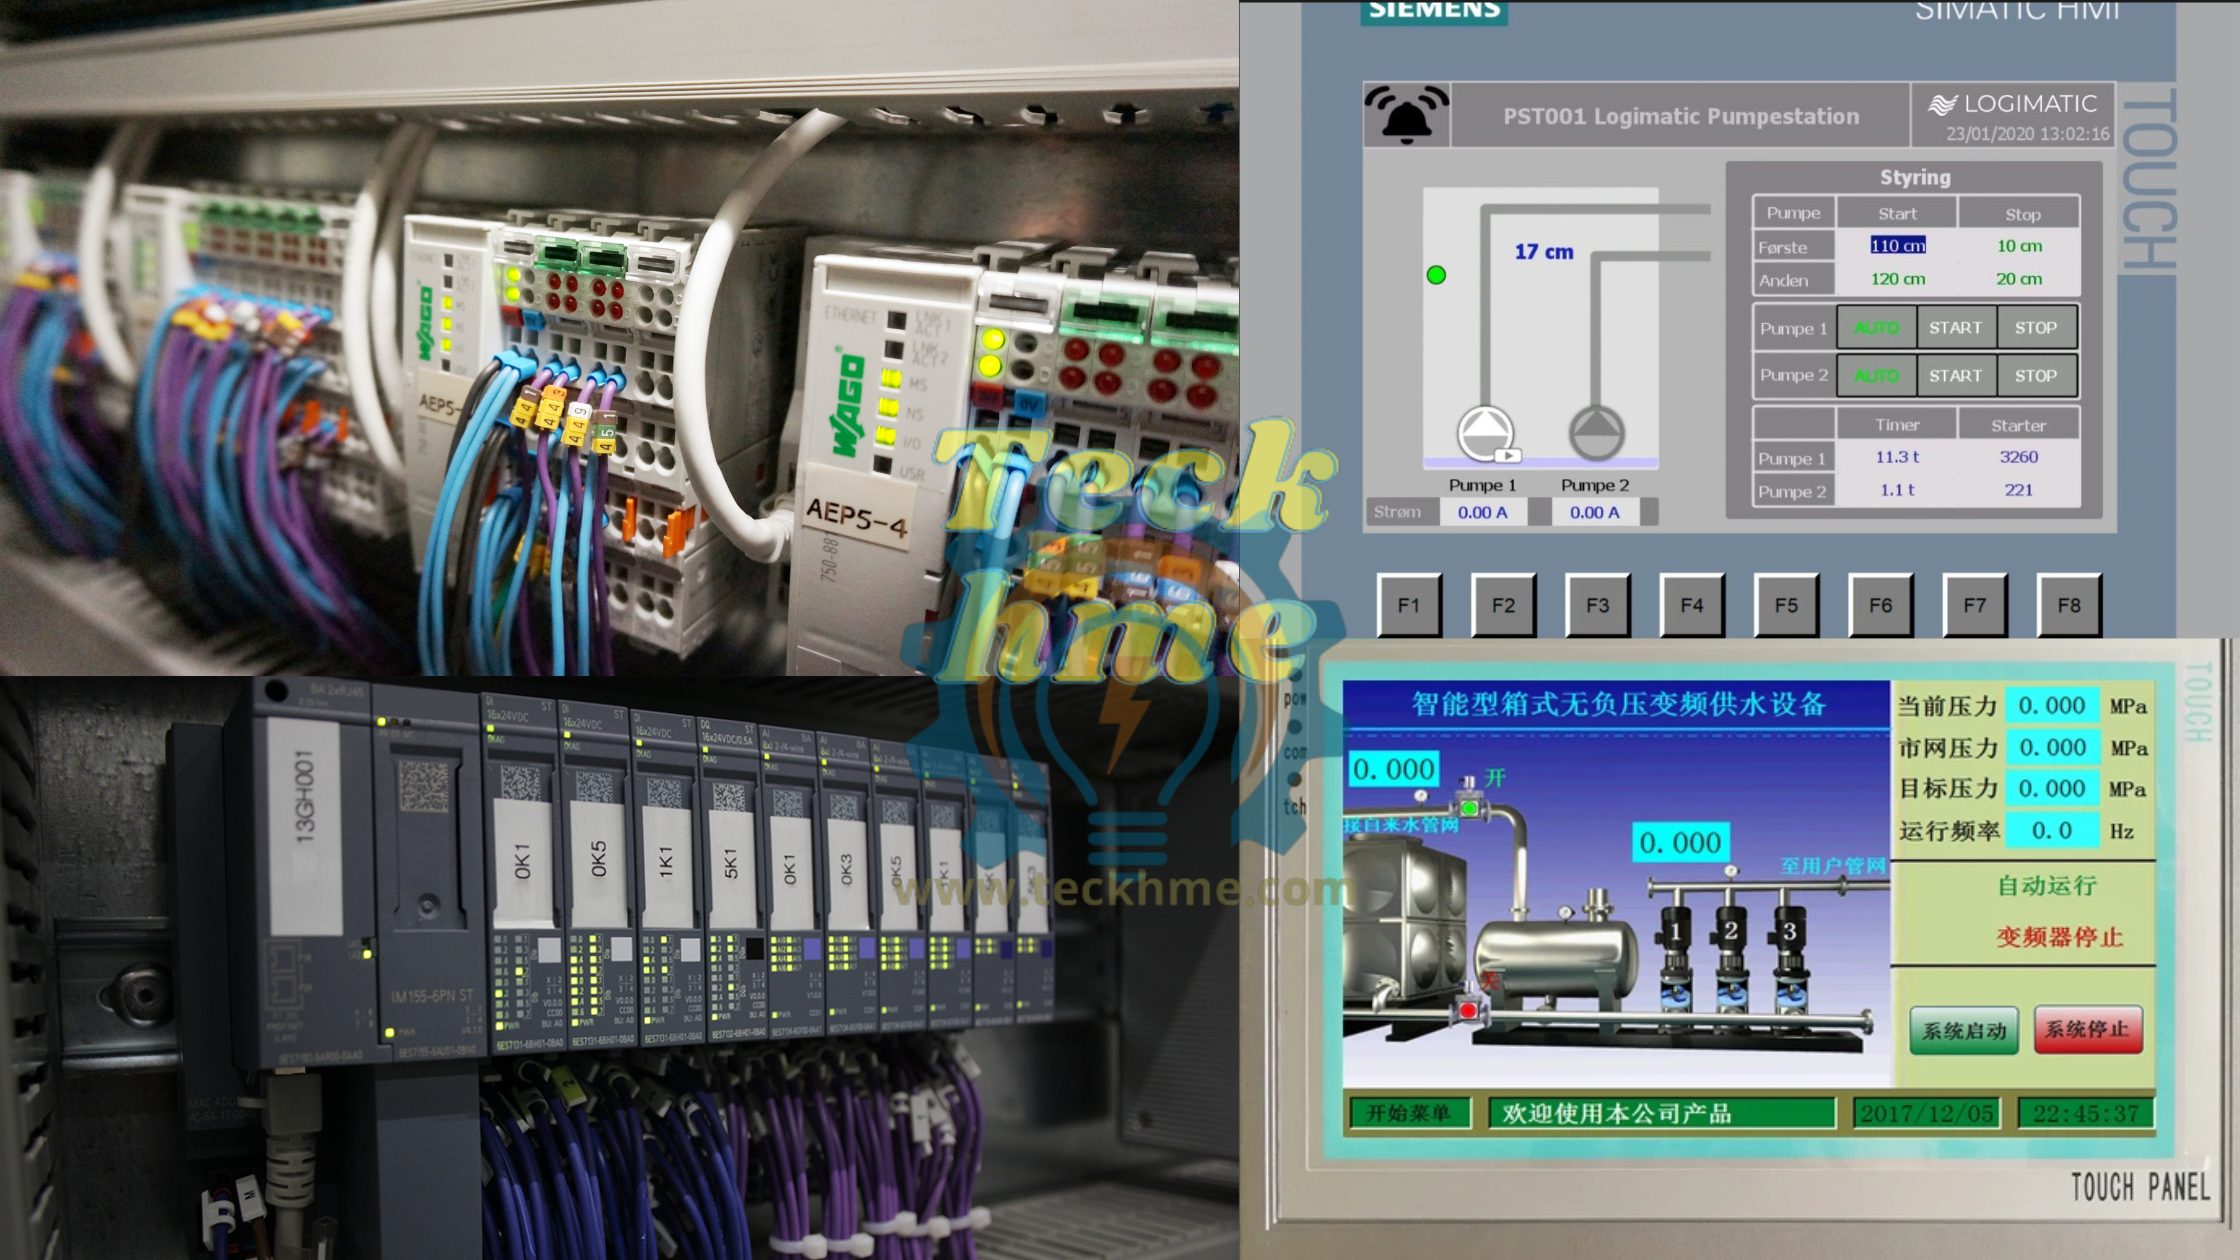
Task: Click the green level indicator dot
Action: [x=1436, y=275]
